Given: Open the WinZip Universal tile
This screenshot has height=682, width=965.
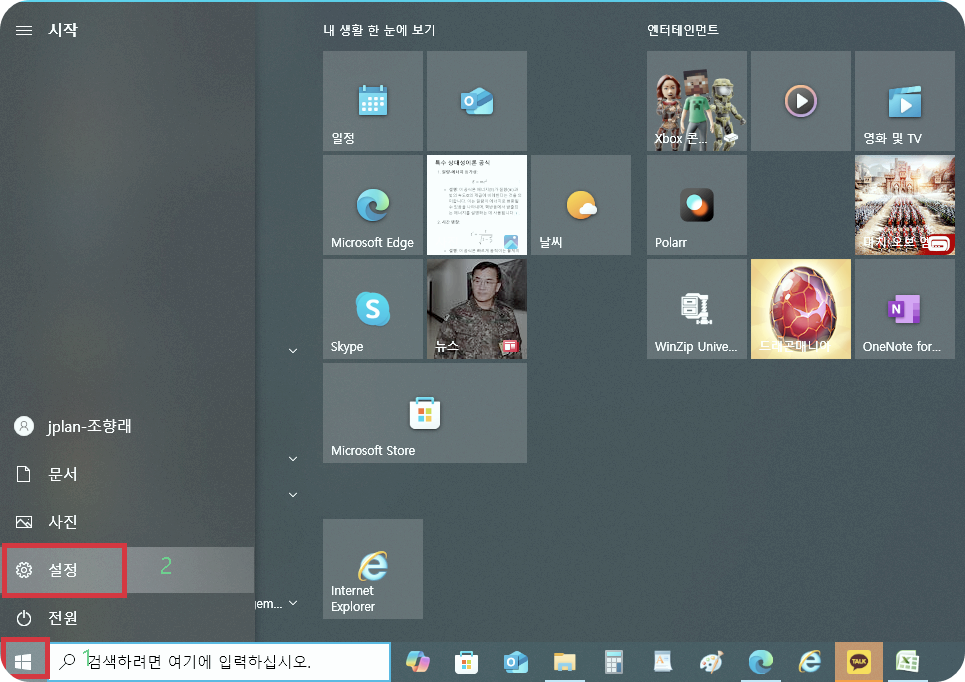Looking at the screenshot, I should point(697,309).
